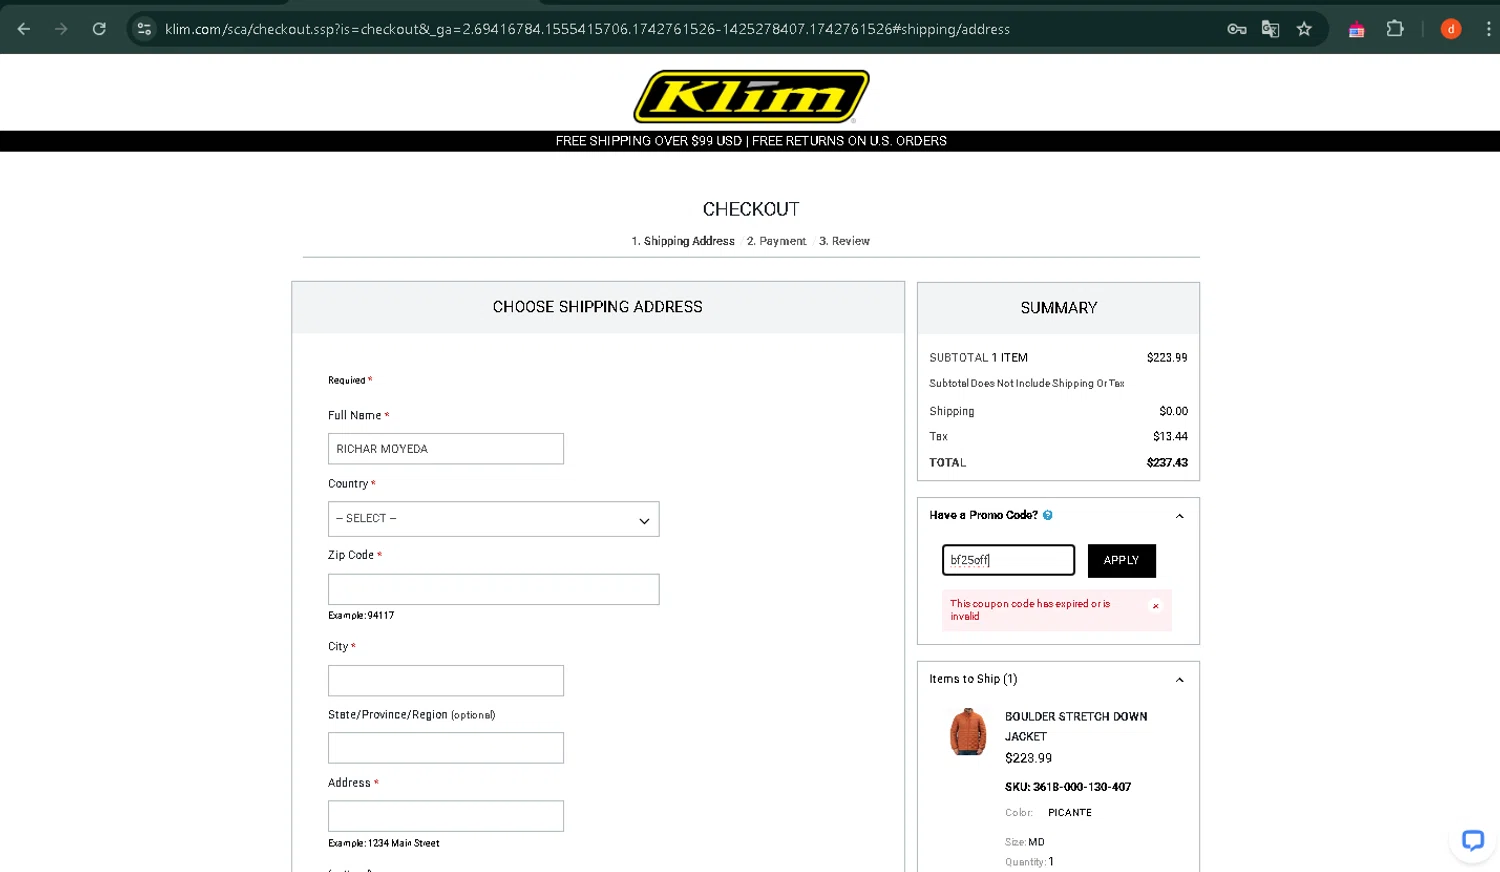The image size is (1500, 872).
Task: Edit the Full Name field
Action: pyautogui.click(x=445, y=449)
